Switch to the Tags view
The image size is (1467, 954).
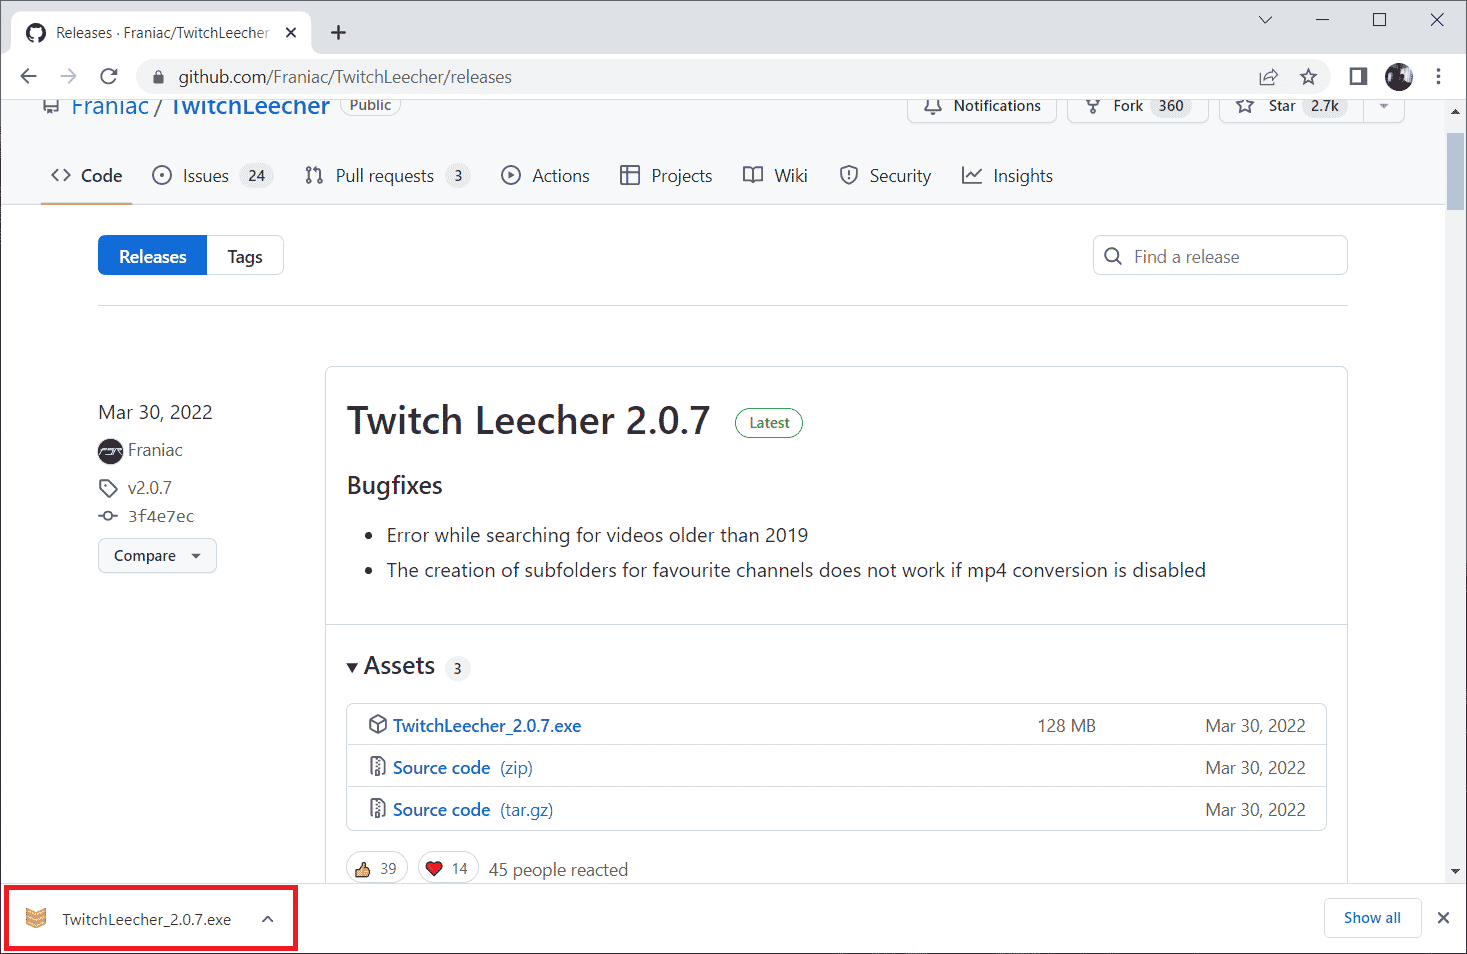tap(245, 256)
